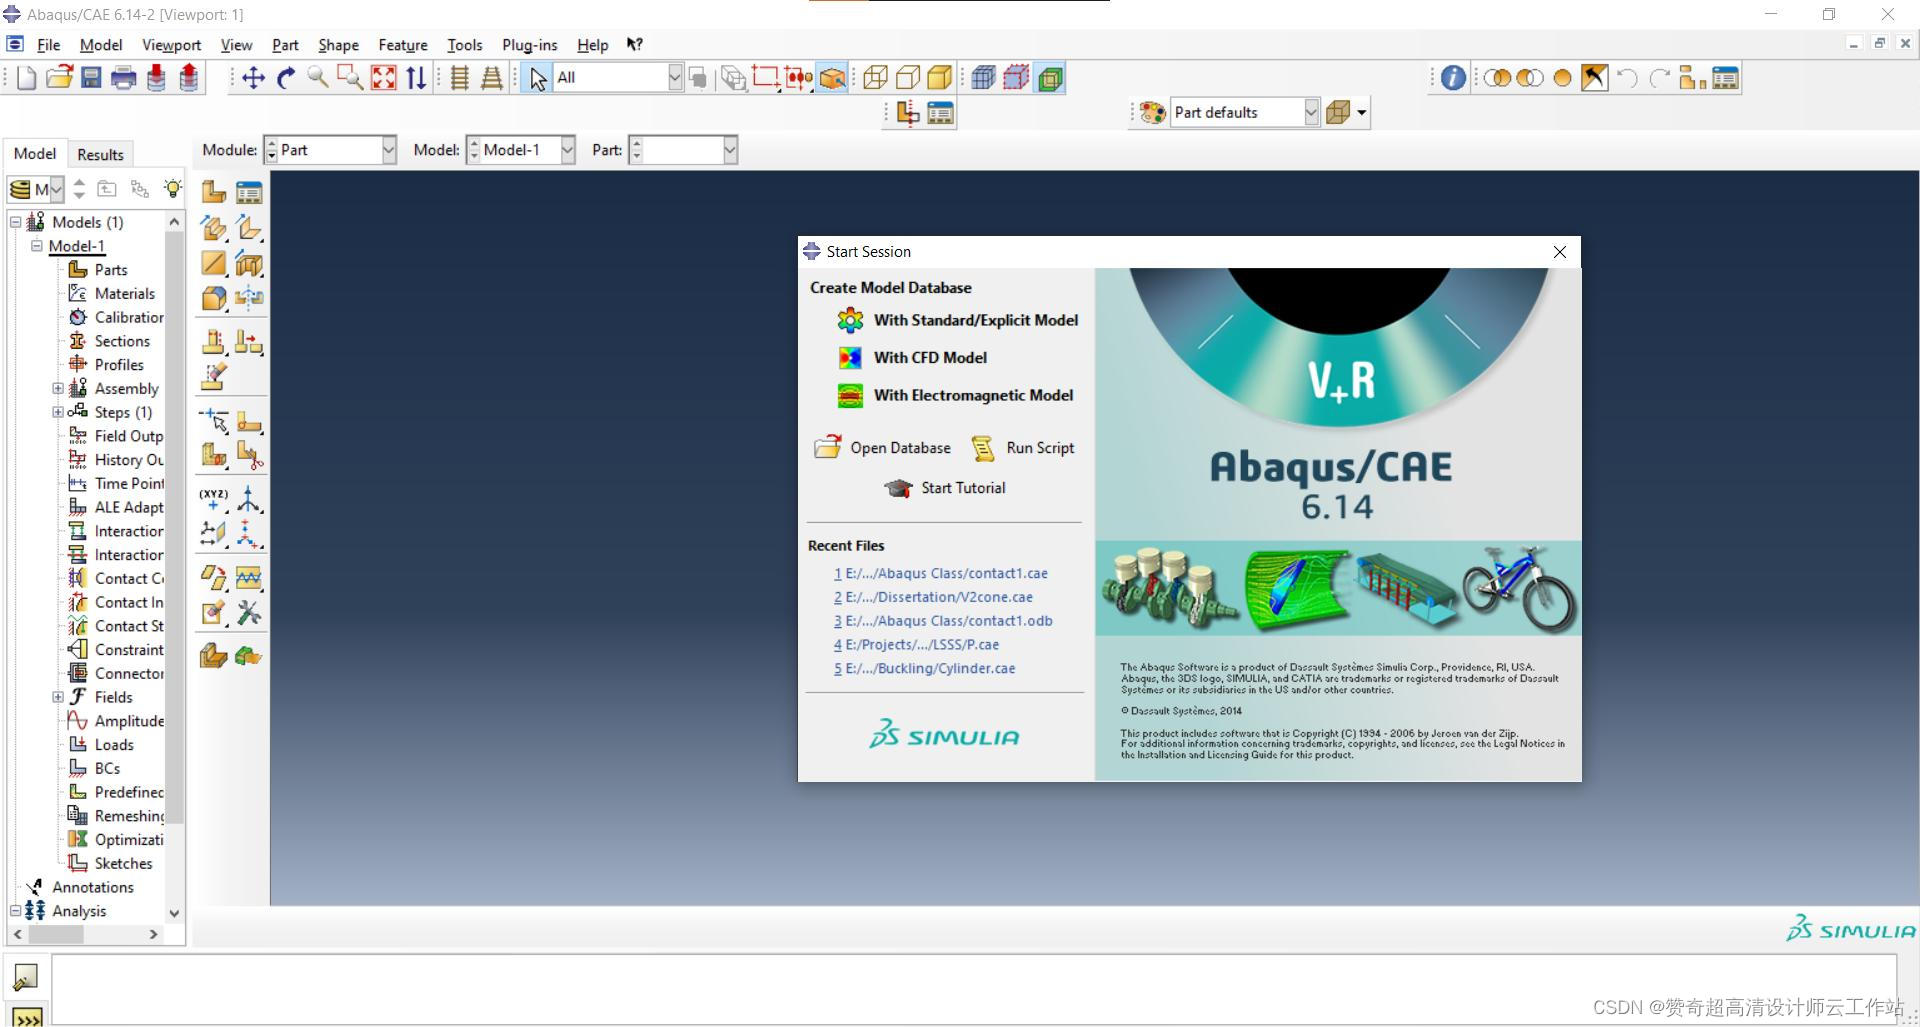Save the model database
The width and height of the screenshot is (1920, 1027).
pos(91,77)
